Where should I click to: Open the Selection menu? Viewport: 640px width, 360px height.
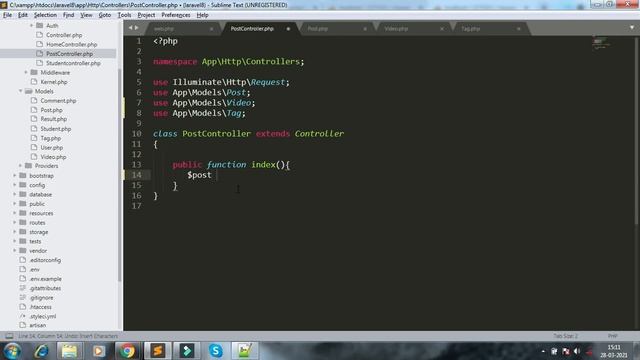[x=45, y=15]
